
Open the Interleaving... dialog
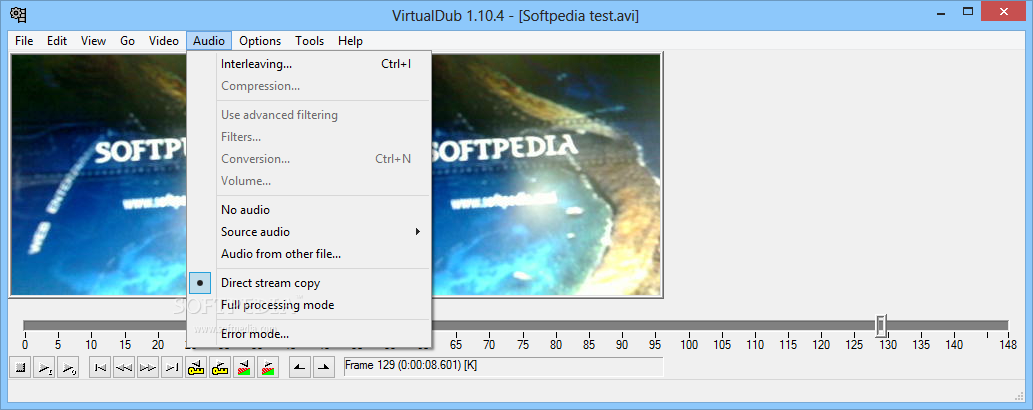[310, 64]
